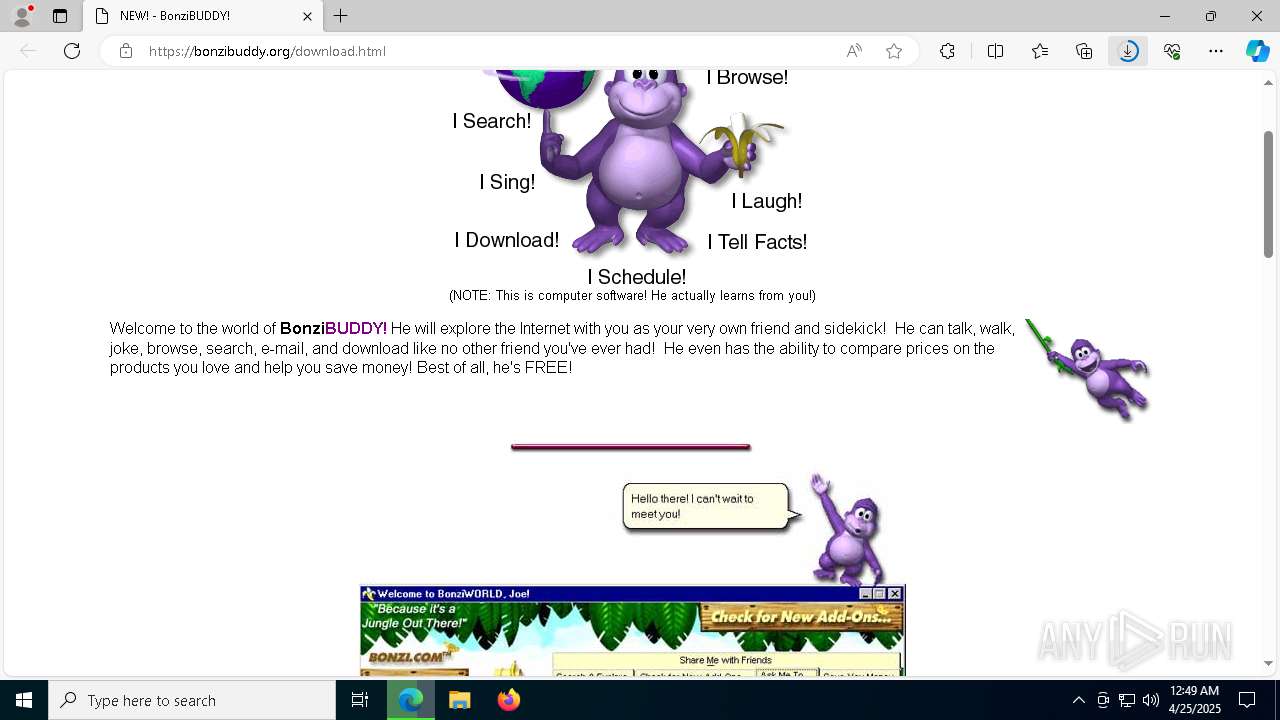Open Browser essentials heart icon
This screenshot has height=720, width=1280.
(1172, 51)
